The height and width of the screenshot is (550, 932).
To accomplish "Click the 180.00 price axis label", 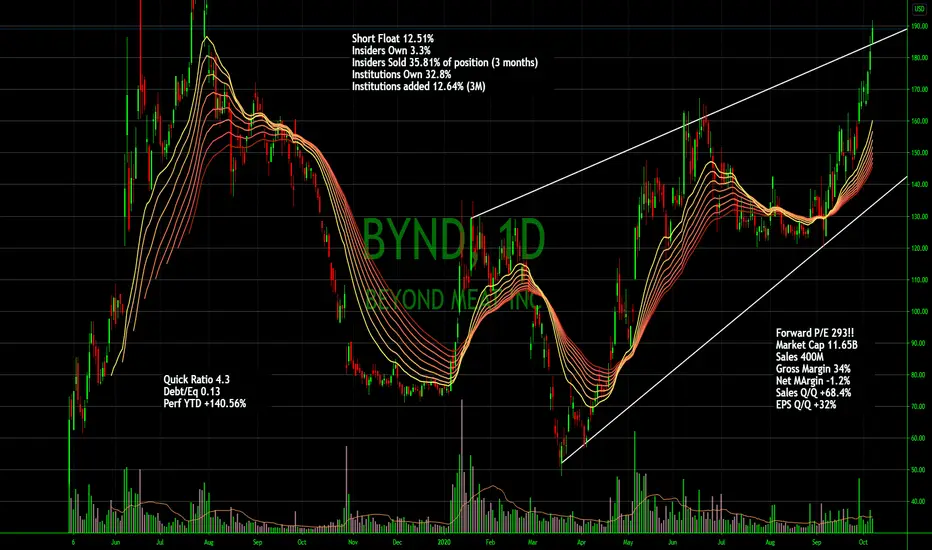I will (919, 58).
